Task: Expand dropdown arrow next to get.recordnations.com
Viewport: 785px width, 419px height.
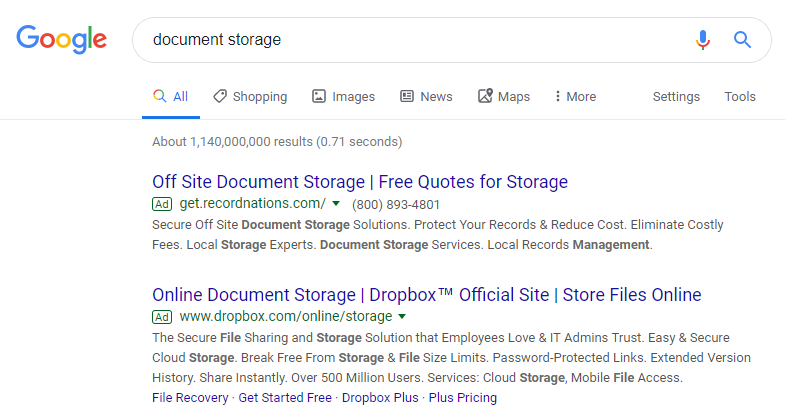Action: [336, 204]
